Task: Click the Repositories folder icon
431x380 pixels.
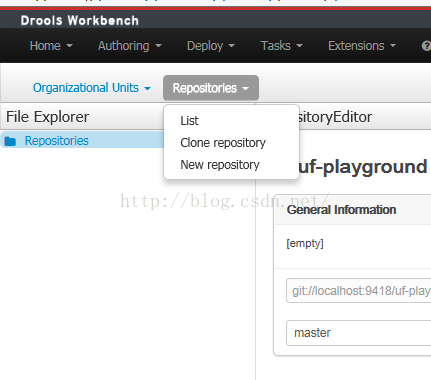Action: [10, 141]
